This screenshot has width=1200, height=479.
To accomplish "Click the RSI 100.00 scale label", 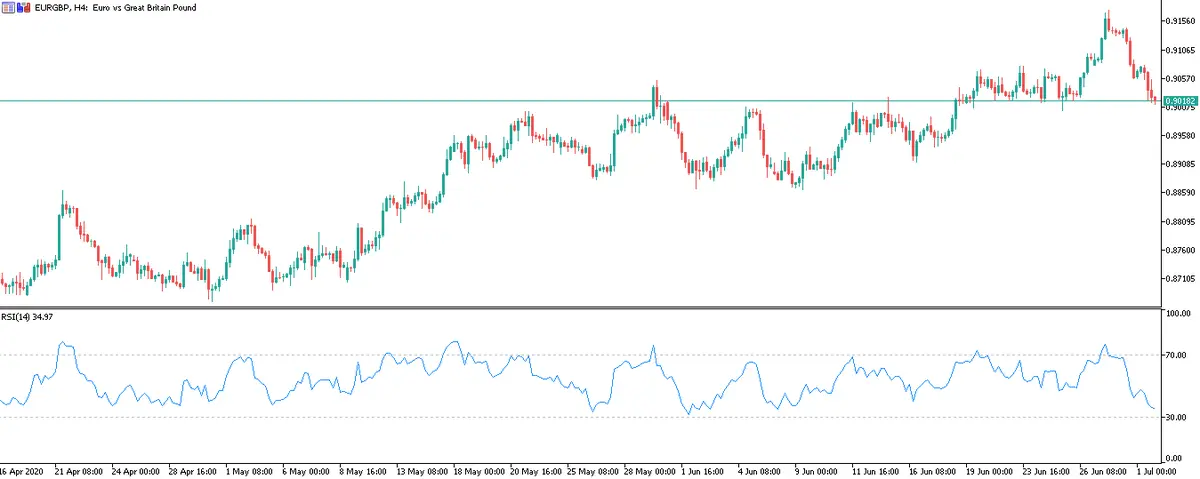I will [1180, 314].
